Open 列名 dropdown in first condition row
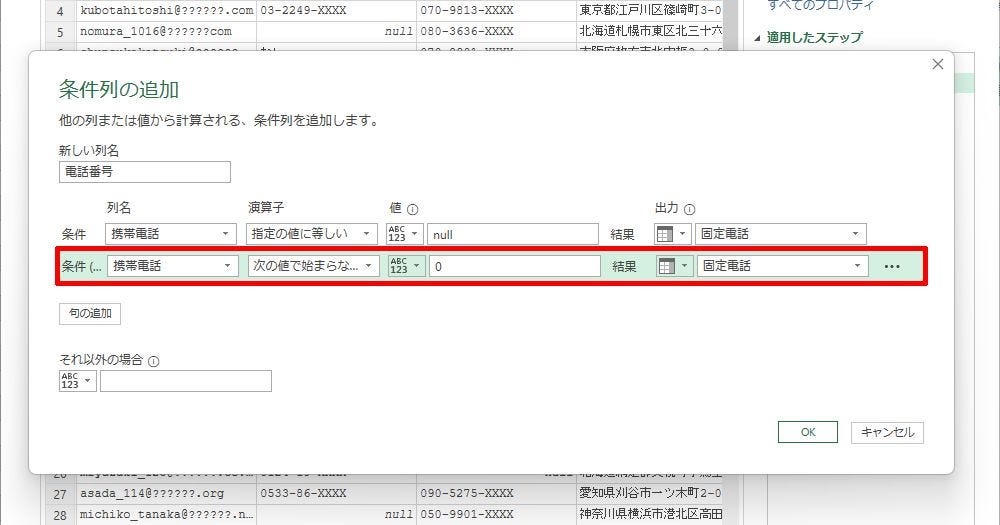This screenshot has width=1000, height=525. point(171,234)
